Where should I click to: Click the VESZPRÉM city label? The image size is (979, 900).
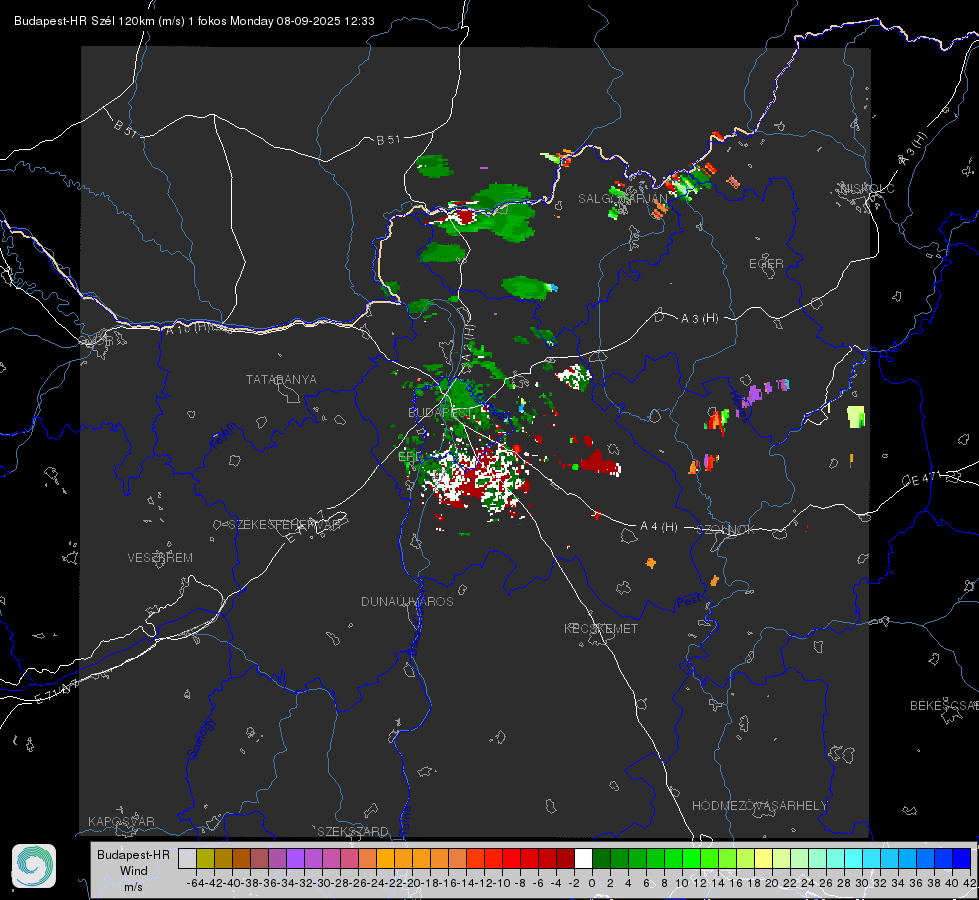[160, 558]
